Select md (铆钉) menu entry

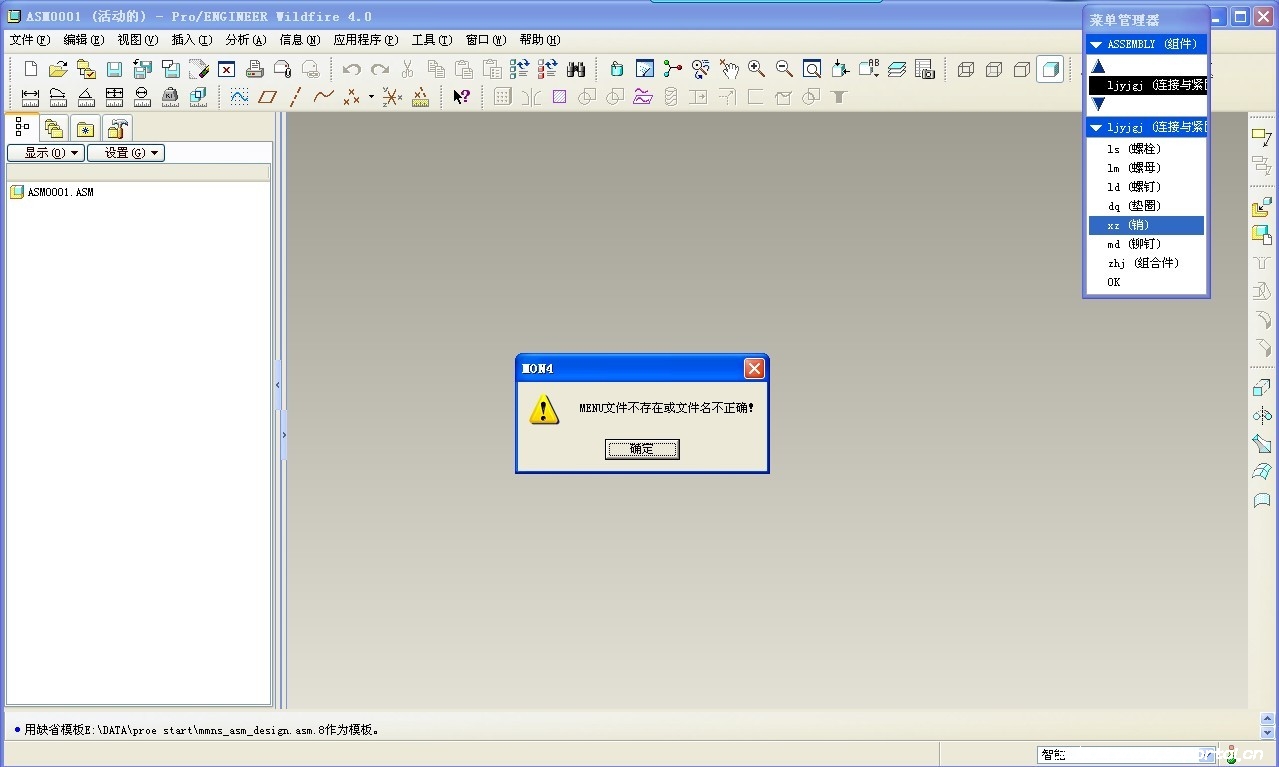tap(1146, 244)
